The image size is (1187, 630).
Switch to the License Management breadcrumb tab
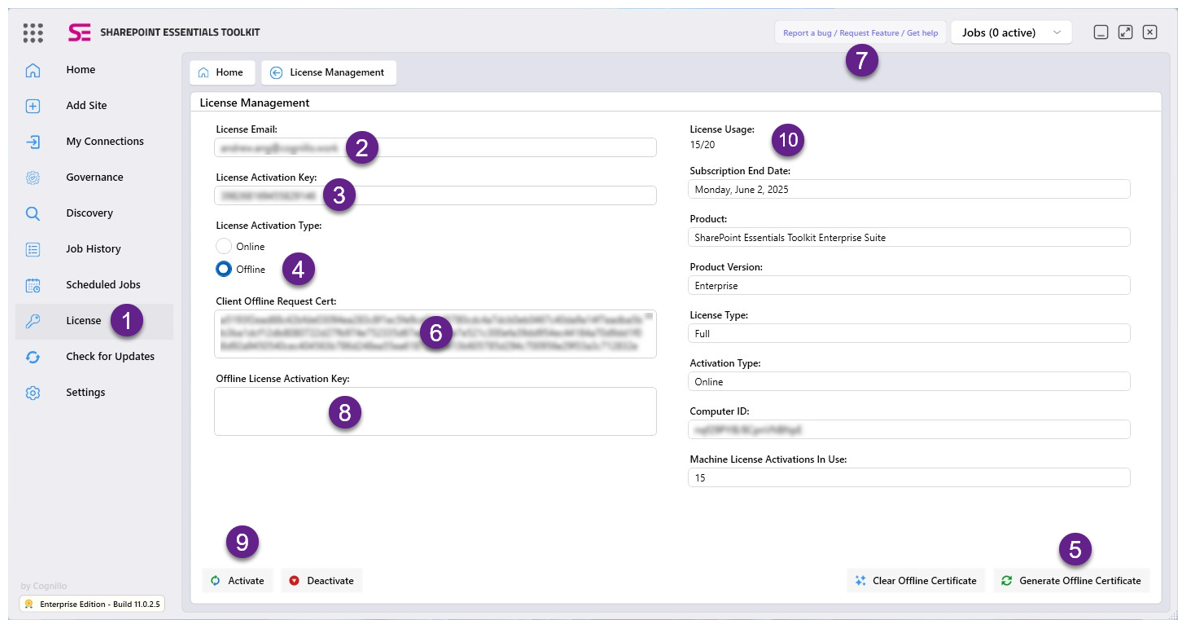(329, 73)
